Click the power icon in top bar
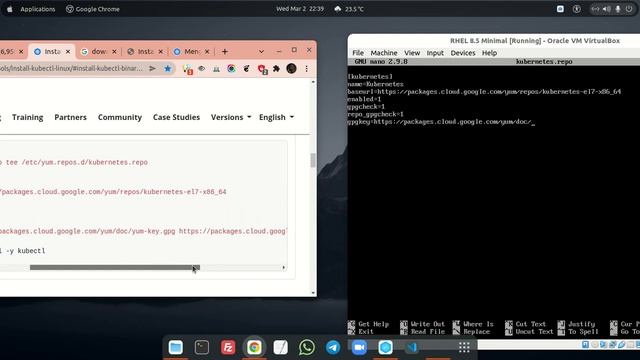 pyautogui.click(x=629, y=9)
